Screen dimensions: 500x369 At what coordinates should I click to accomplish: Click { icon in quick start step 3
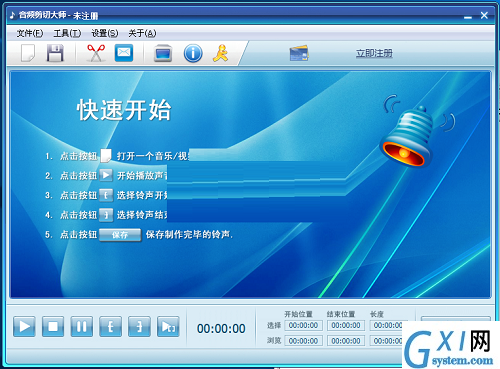pos(106,195)
